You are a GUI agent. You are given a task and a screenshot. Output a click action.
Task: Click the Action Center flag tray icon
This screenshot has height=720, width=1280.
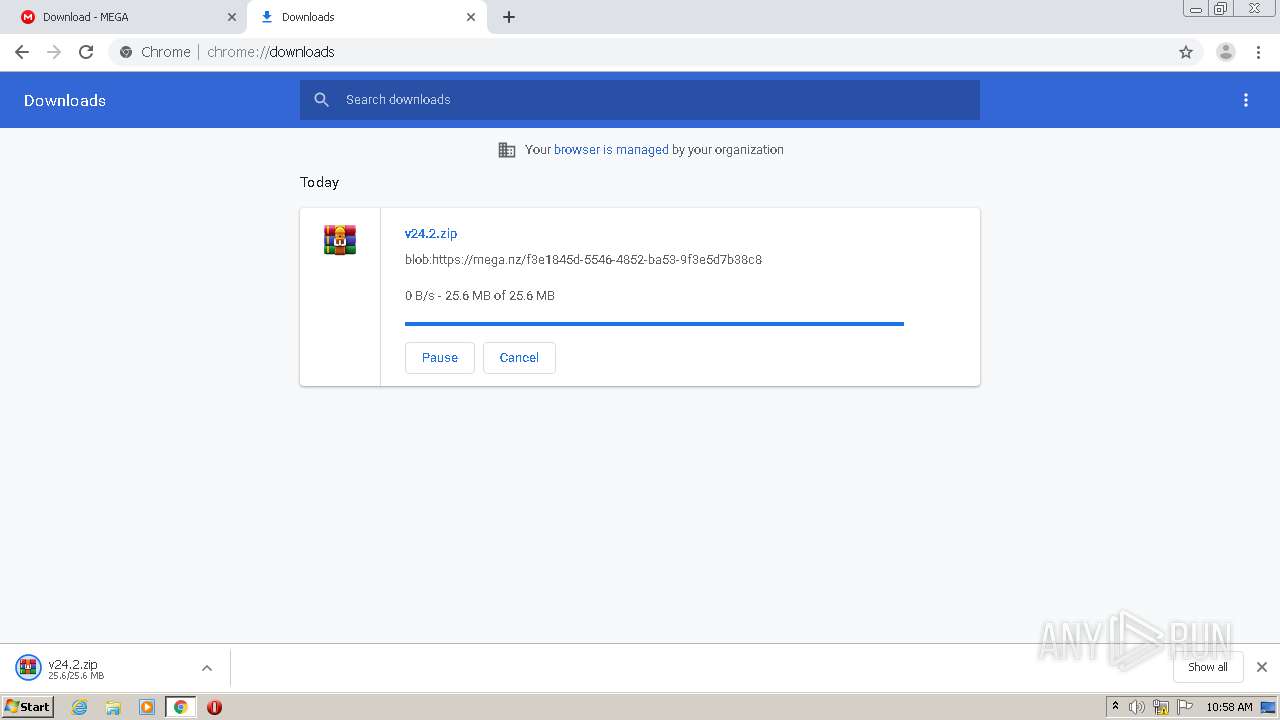[1185, 707]
